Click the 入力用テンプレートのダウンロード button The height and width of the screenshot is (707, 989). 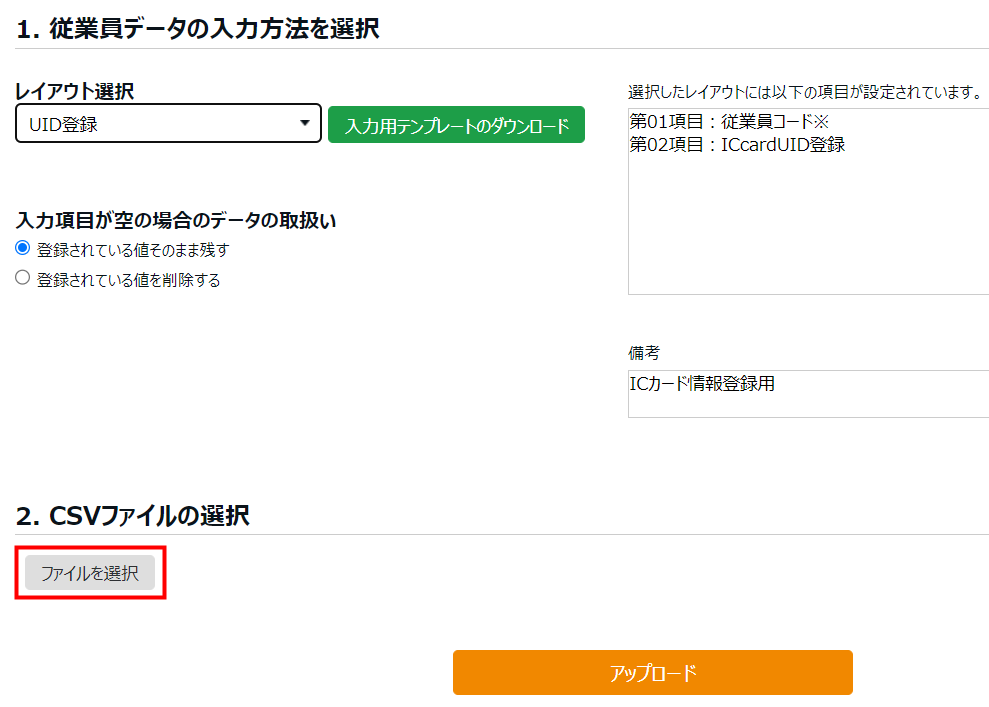pyautogui.click(x=456, y=125)
